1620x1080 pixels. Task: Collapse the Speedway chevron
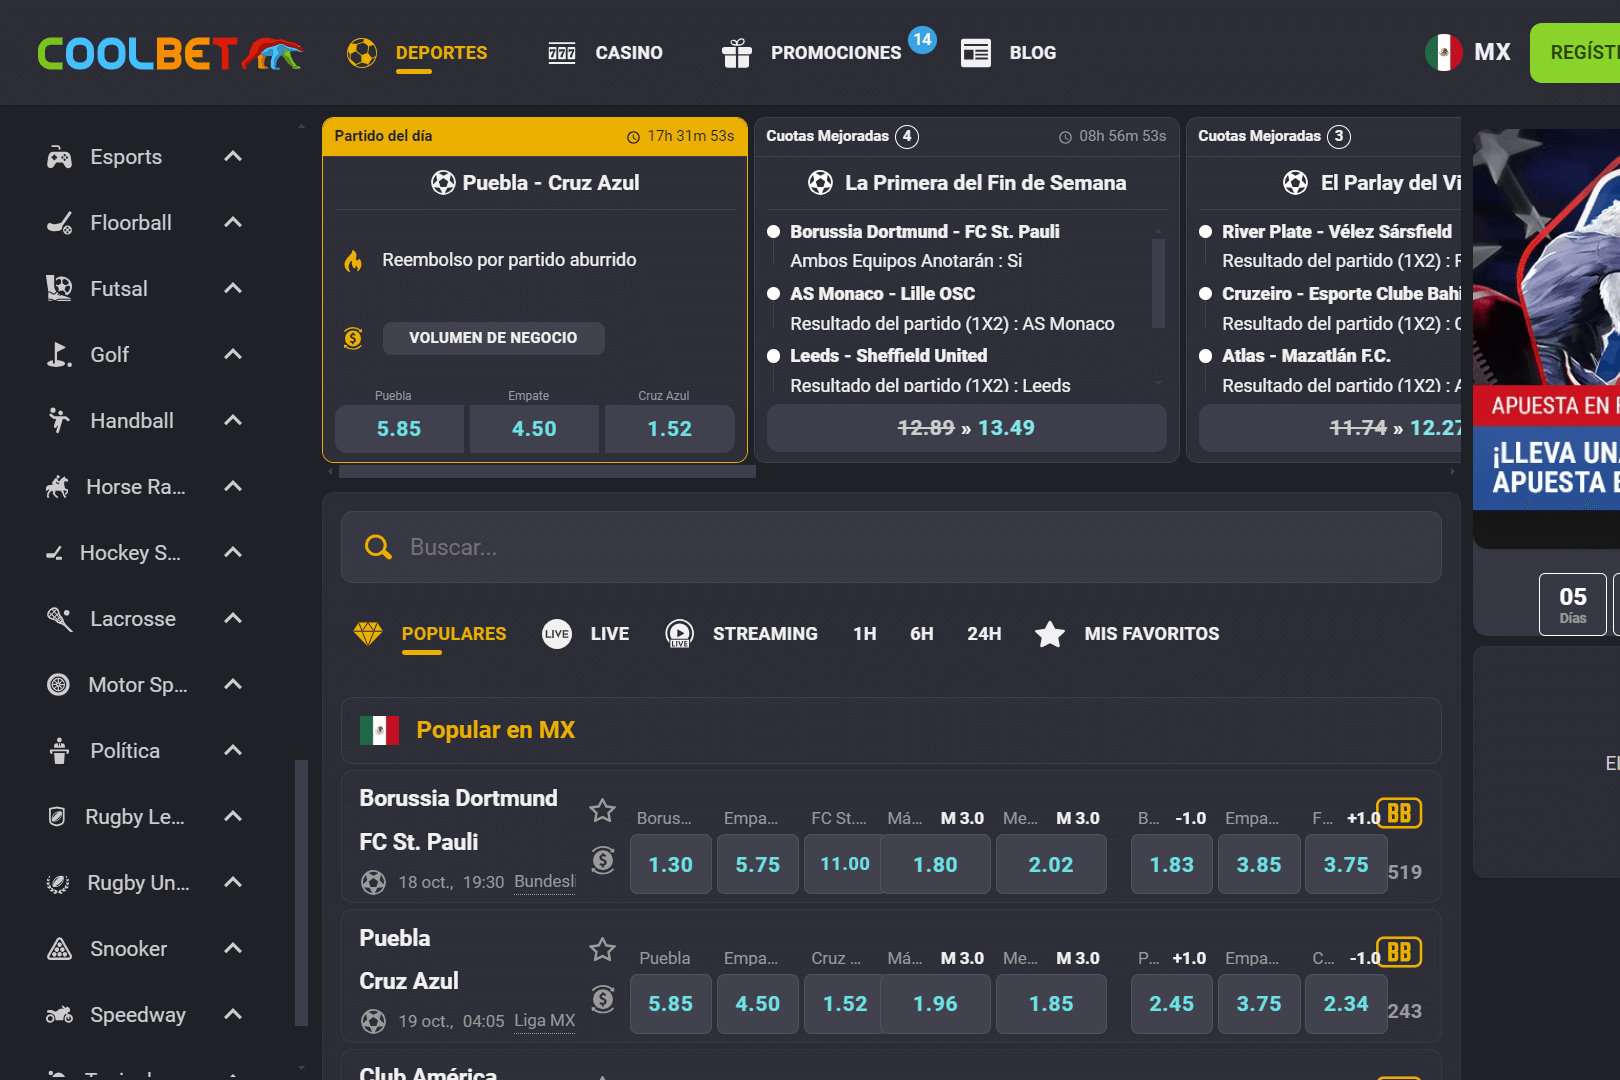233,1014
